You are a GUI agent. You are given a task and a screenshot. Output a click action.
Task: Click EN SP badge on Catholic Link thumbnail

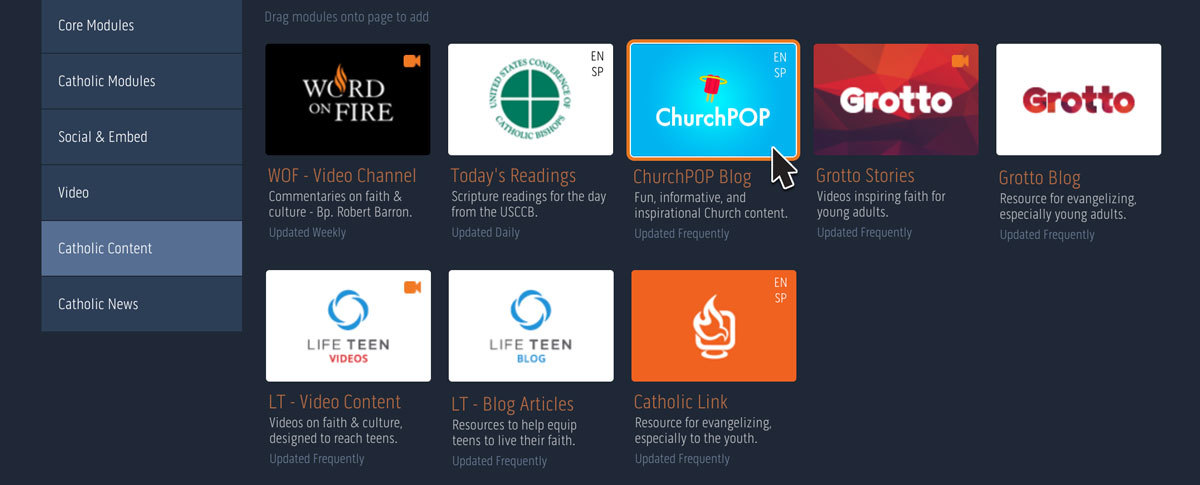coord(780,291)
